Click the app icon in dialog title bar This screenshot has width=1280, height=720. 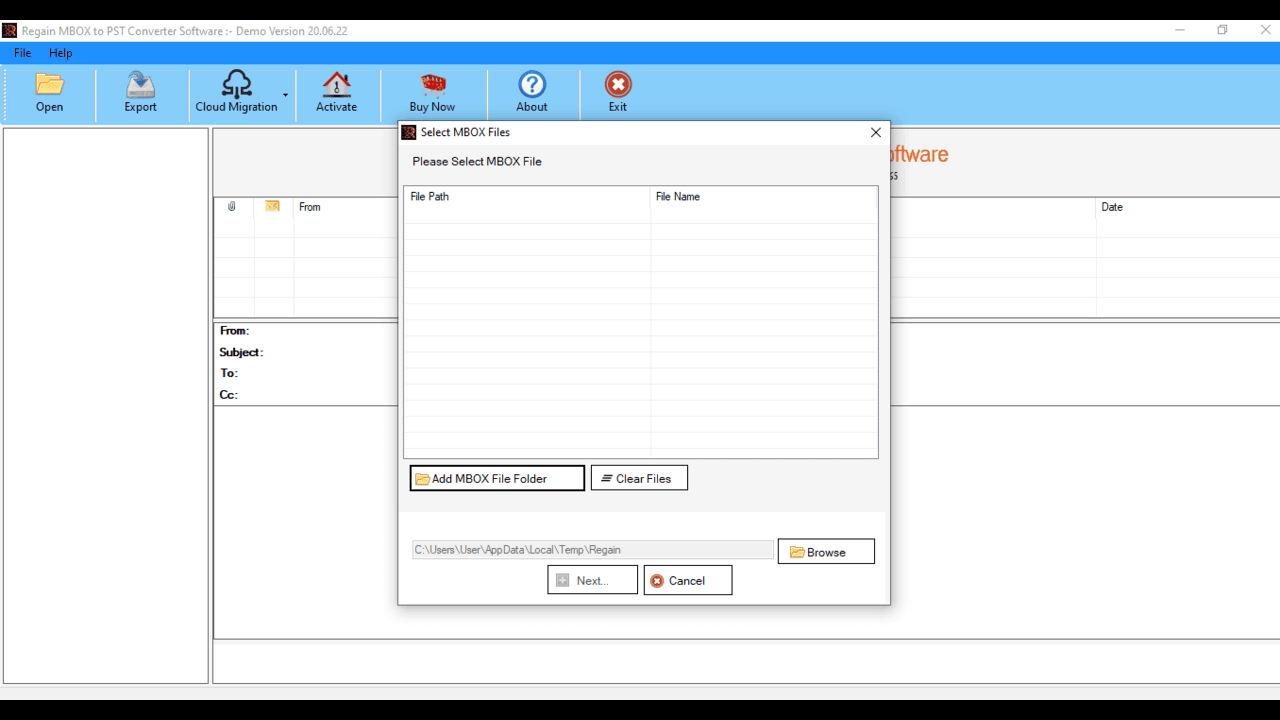[409, 132]
